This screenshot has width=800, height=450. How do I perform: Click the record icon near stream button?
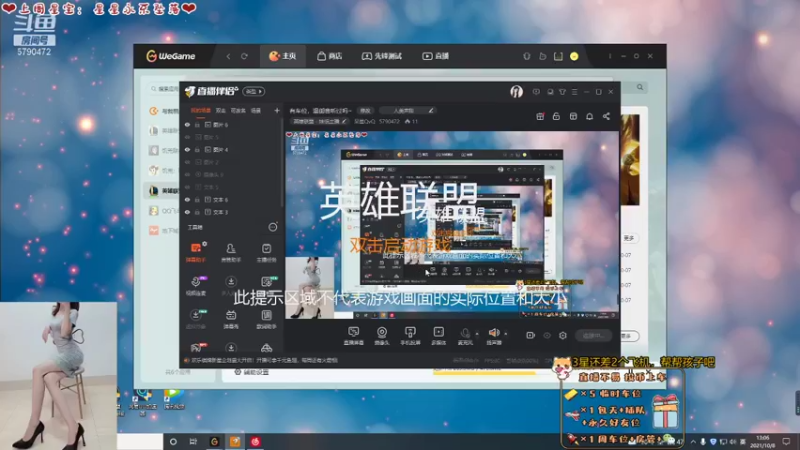pyautogui.click(x=531, y=335)
